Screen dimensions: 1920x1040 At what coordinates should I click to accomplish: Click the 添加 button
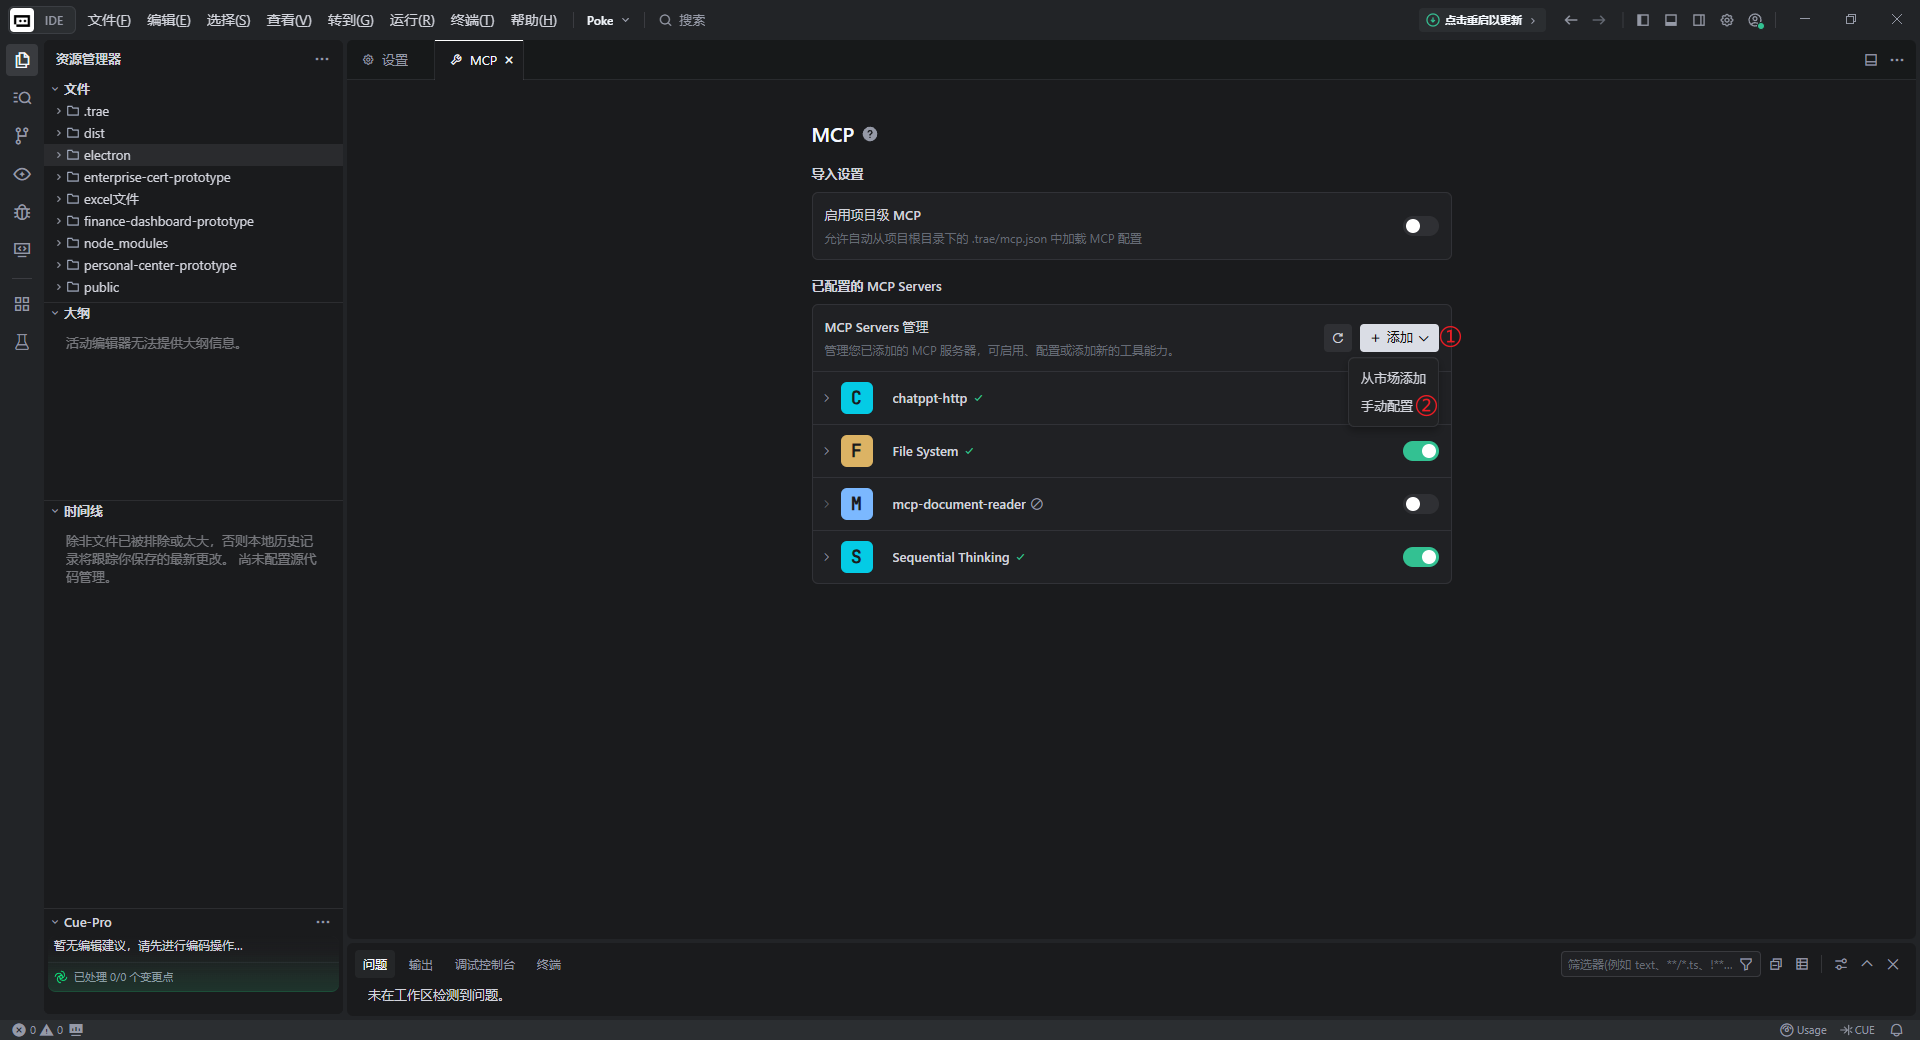(x=1399, y=338)
